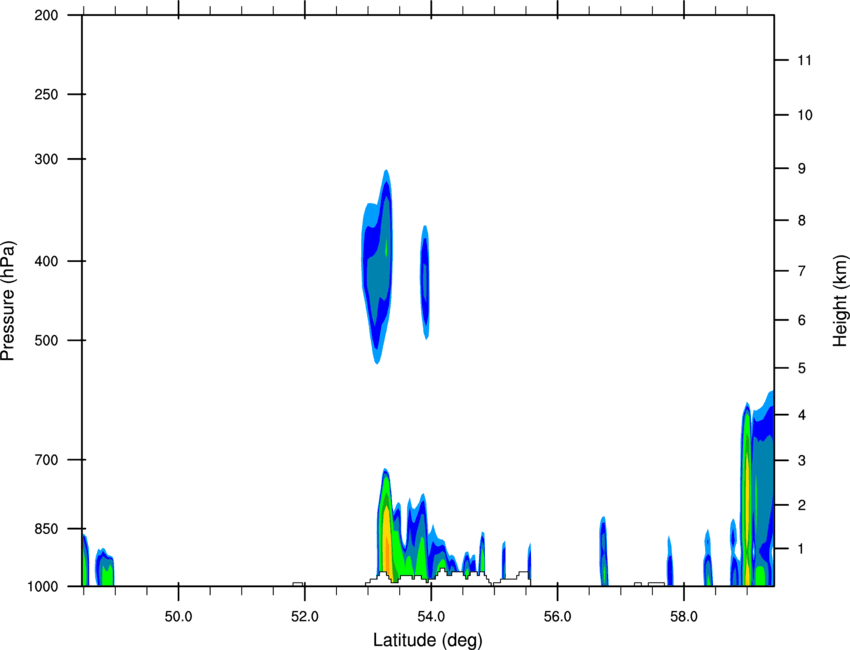Click the 'Latitude (deg)' axis title
Viewport: 850px width, 650px height.
(427, 640)
